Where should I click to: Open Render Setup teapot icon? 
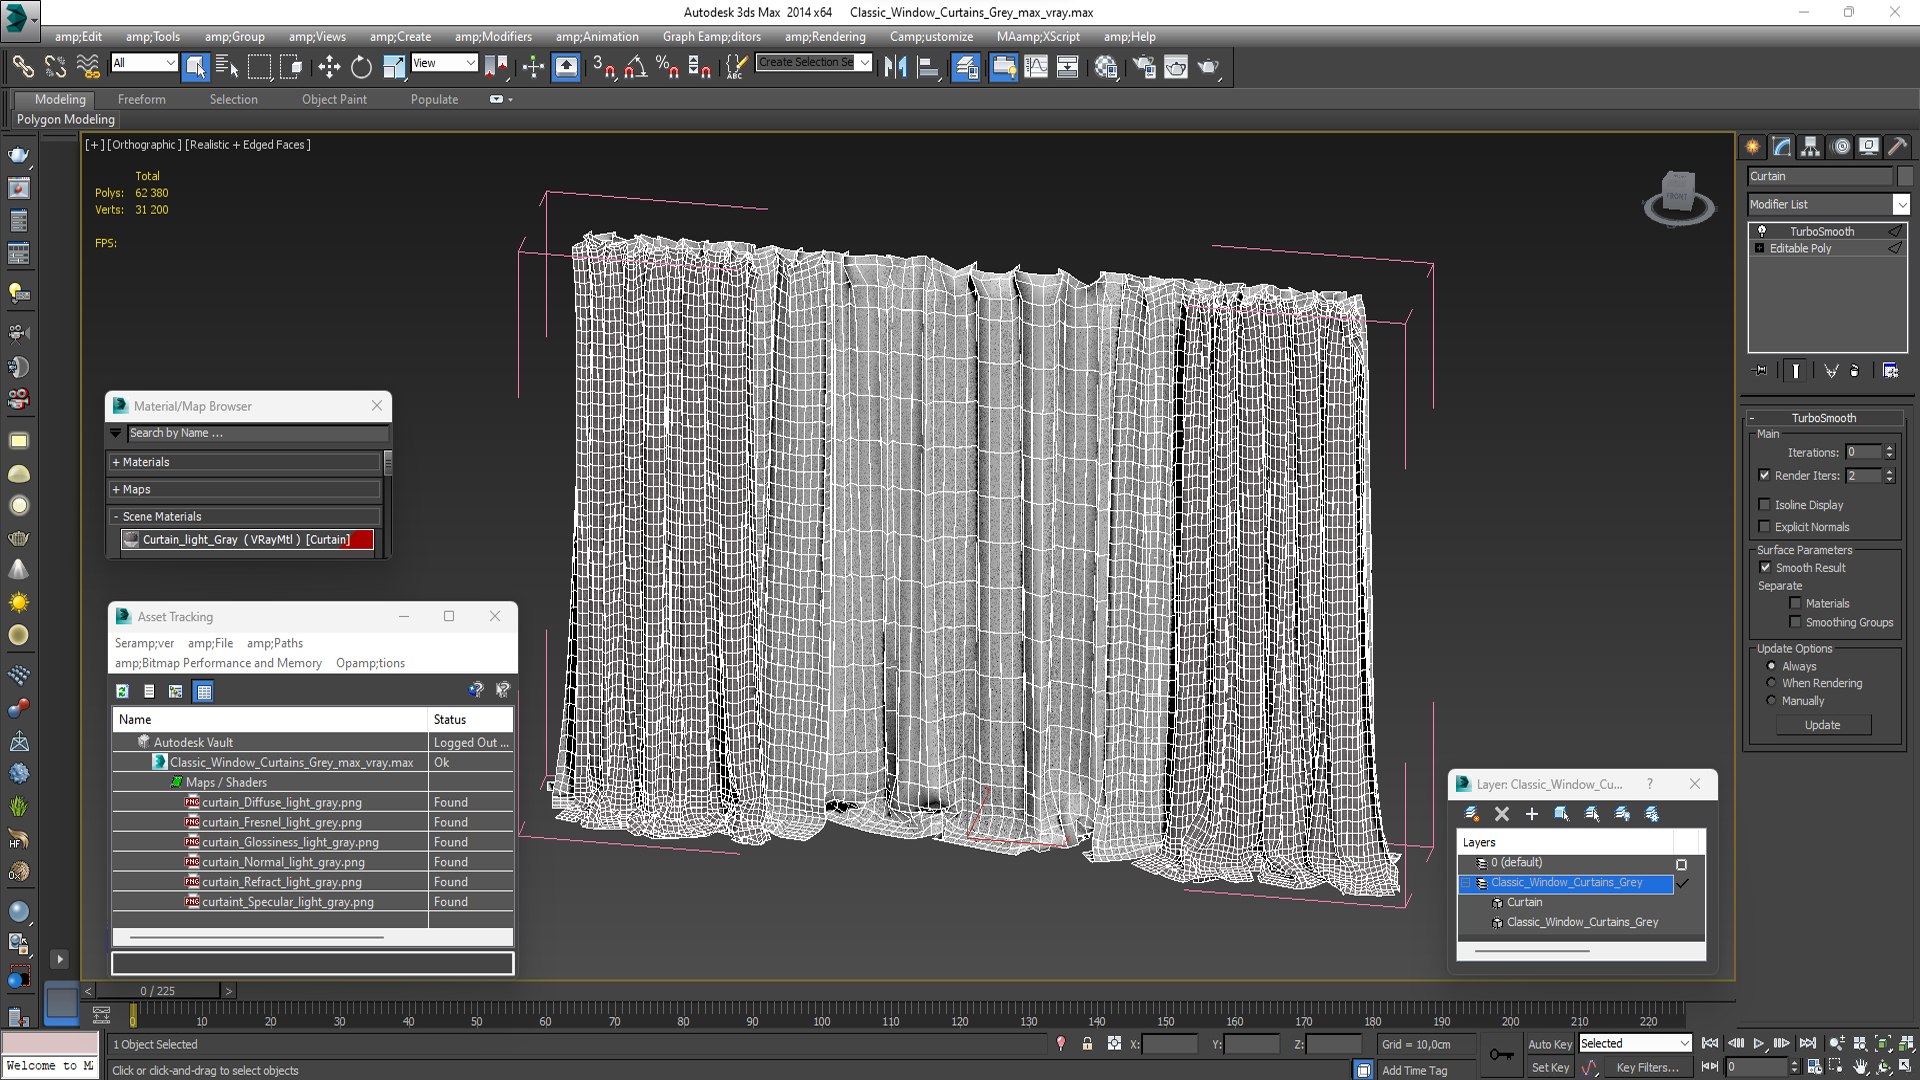(x=1144, y=67)
